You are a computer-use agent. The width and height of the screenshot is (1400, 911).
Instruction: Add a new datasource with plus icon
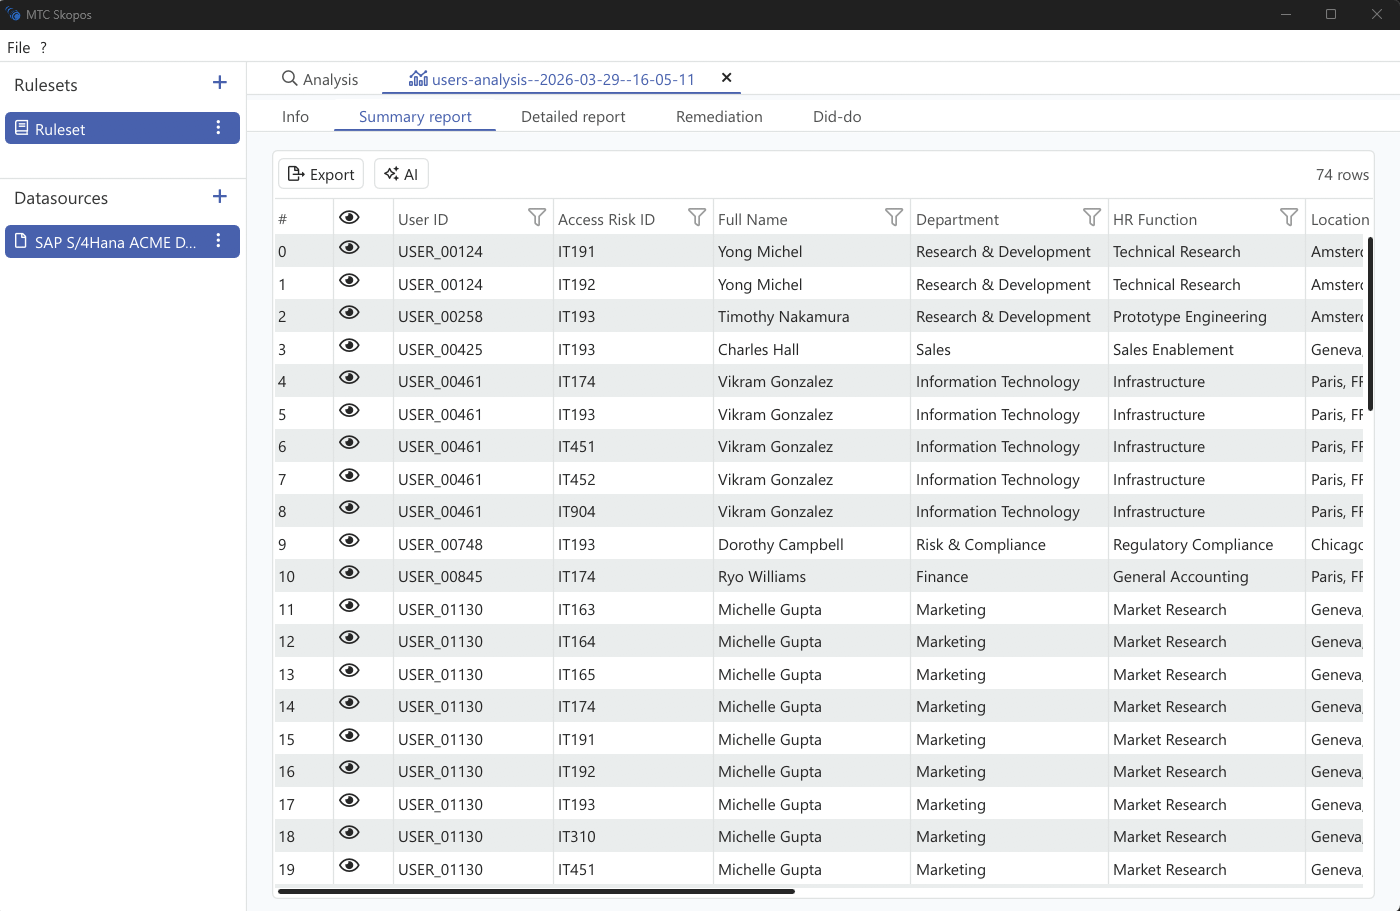click(220, 197)
